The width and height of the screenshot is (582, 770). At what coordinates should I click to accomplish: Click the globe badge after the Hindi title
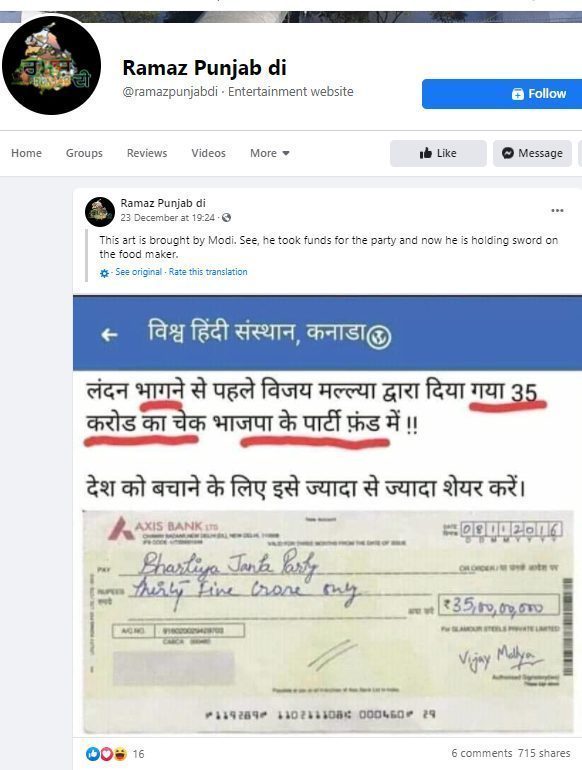click(379, 338)
